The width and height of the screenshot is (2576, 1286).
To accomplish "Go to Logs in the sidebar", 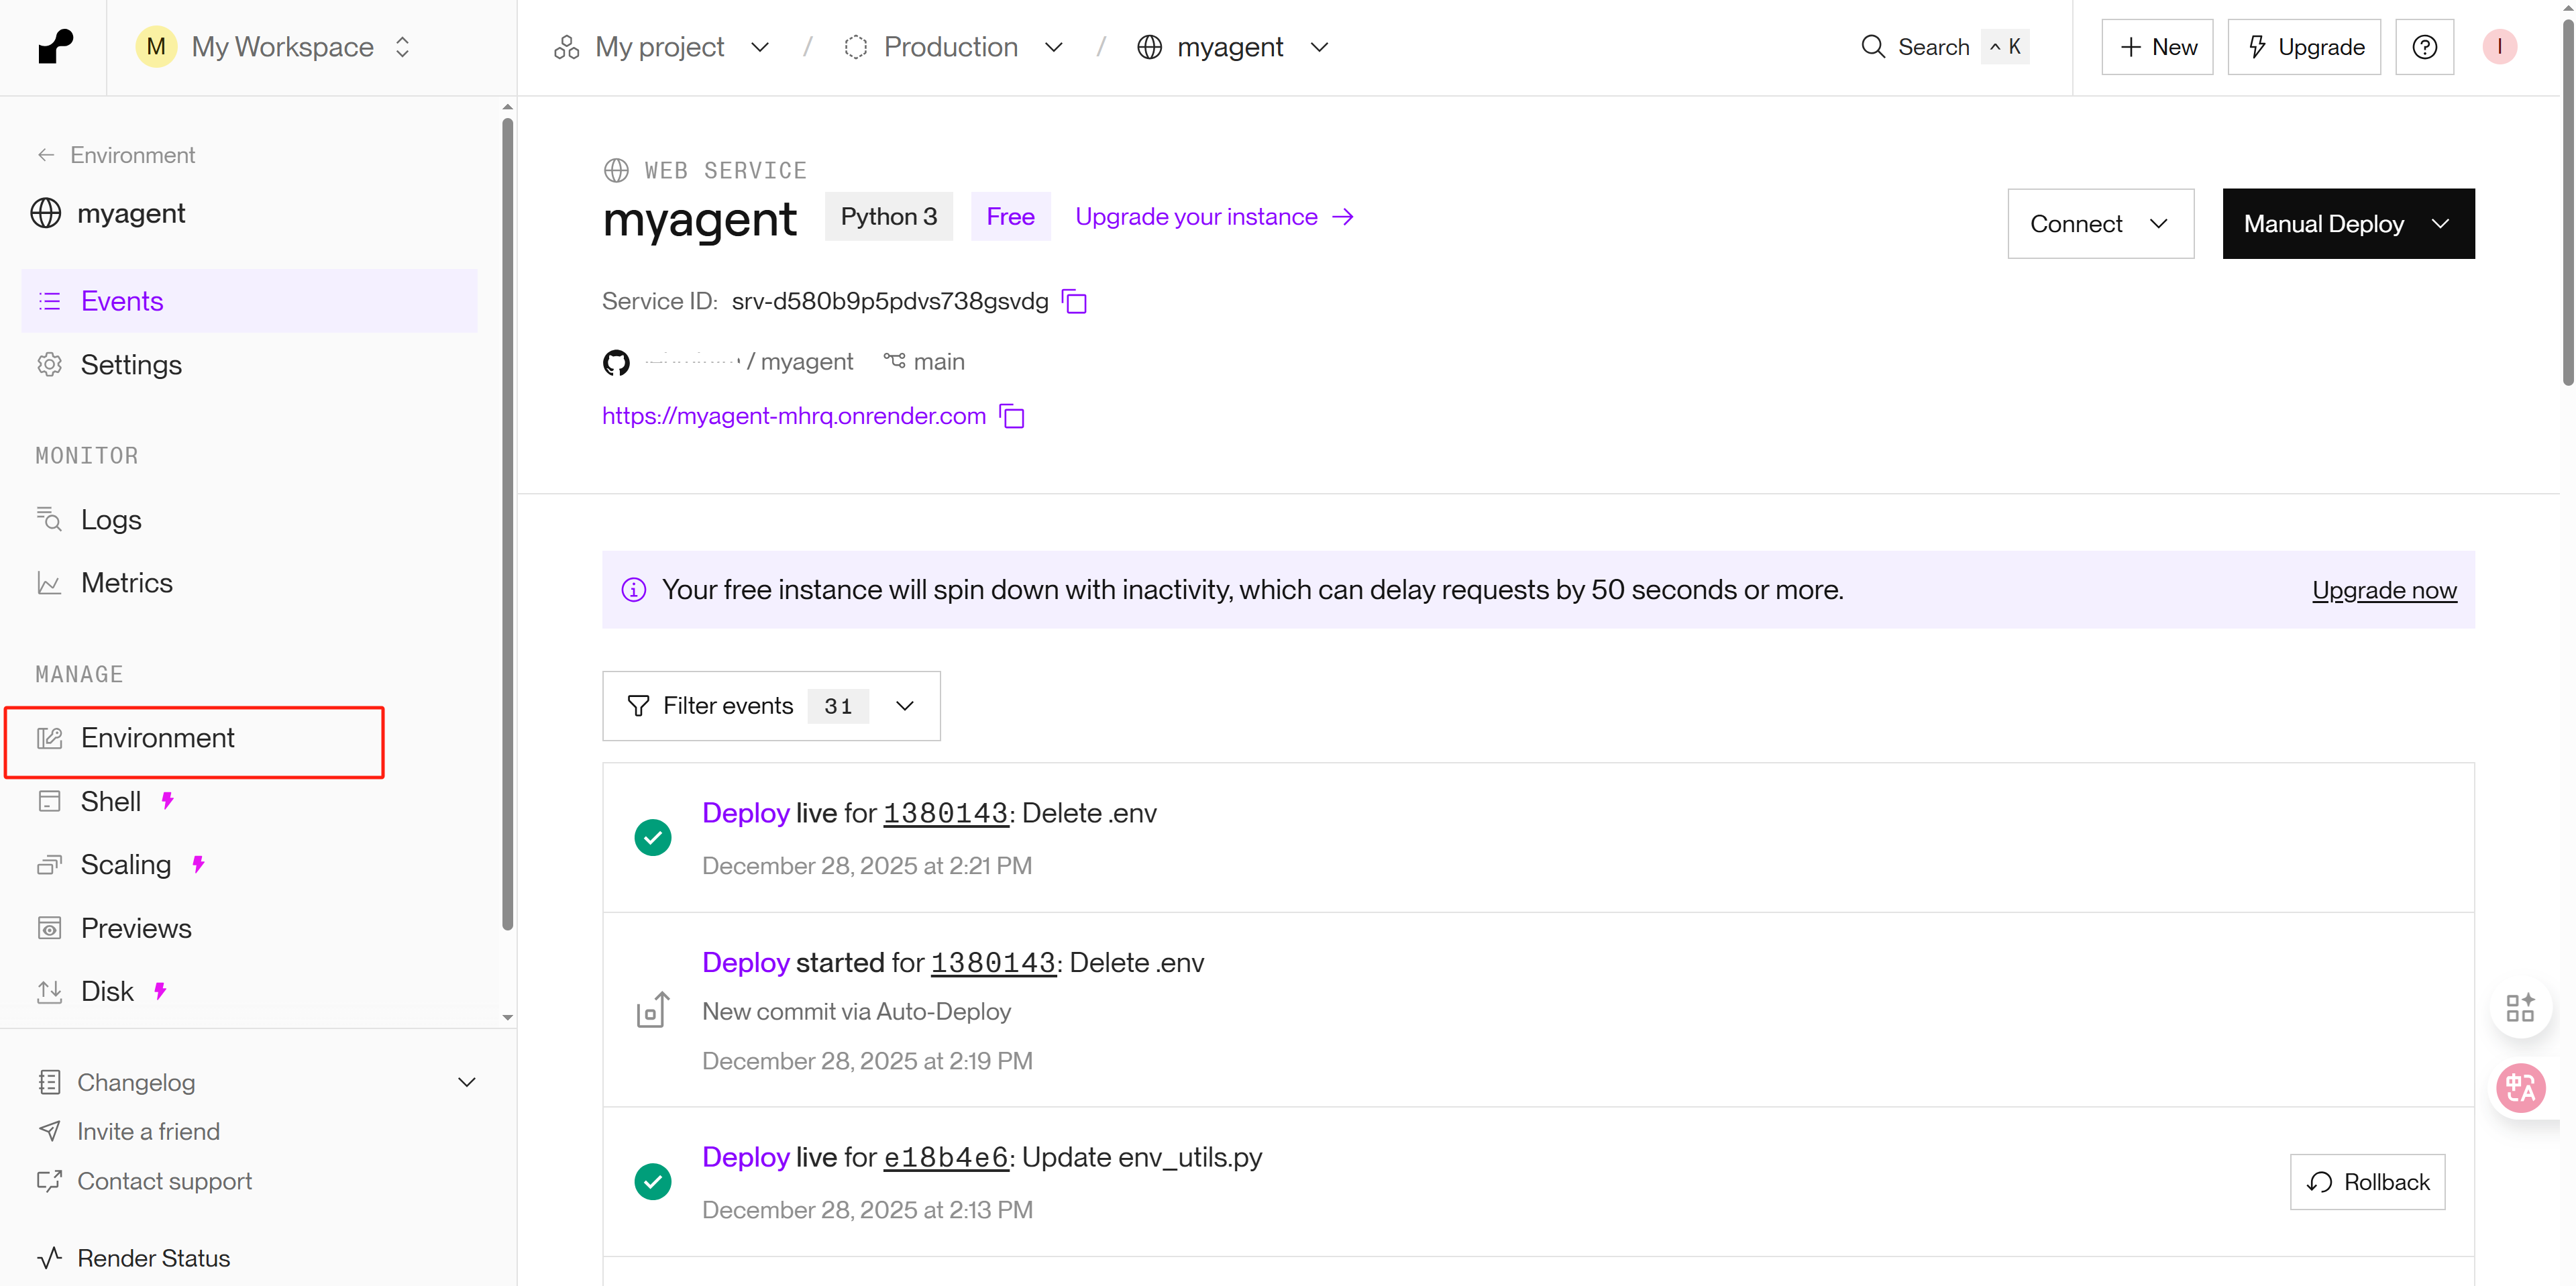I will pyautogui.click(x=111, y=520).
